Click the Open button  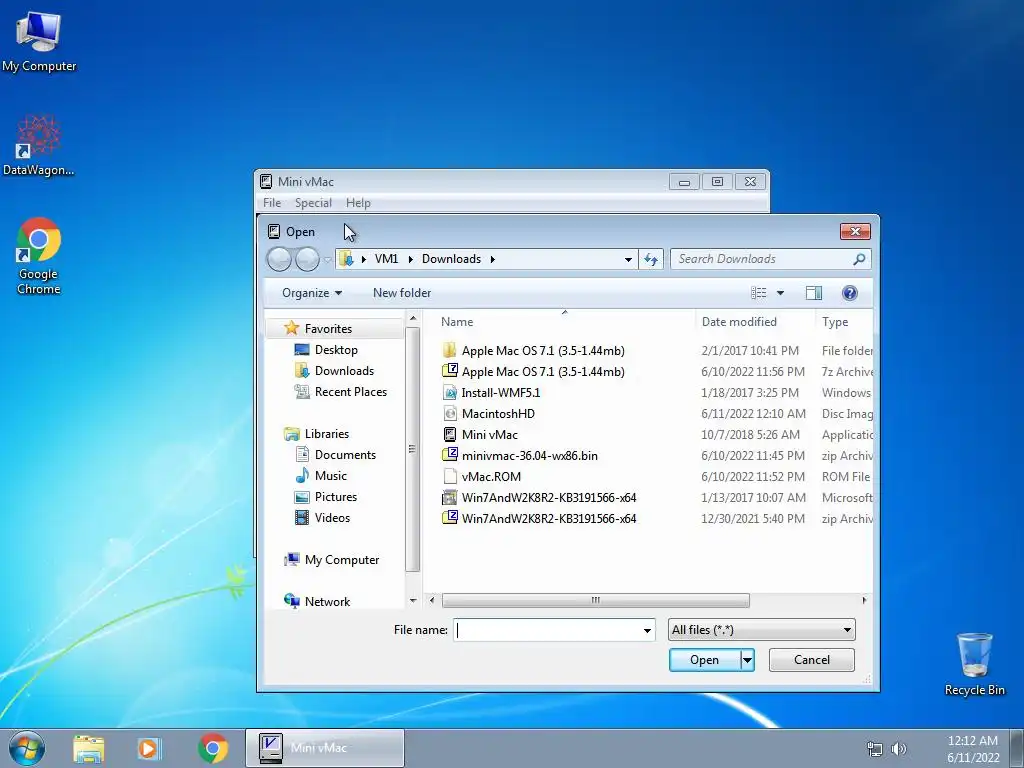(705, 660)
